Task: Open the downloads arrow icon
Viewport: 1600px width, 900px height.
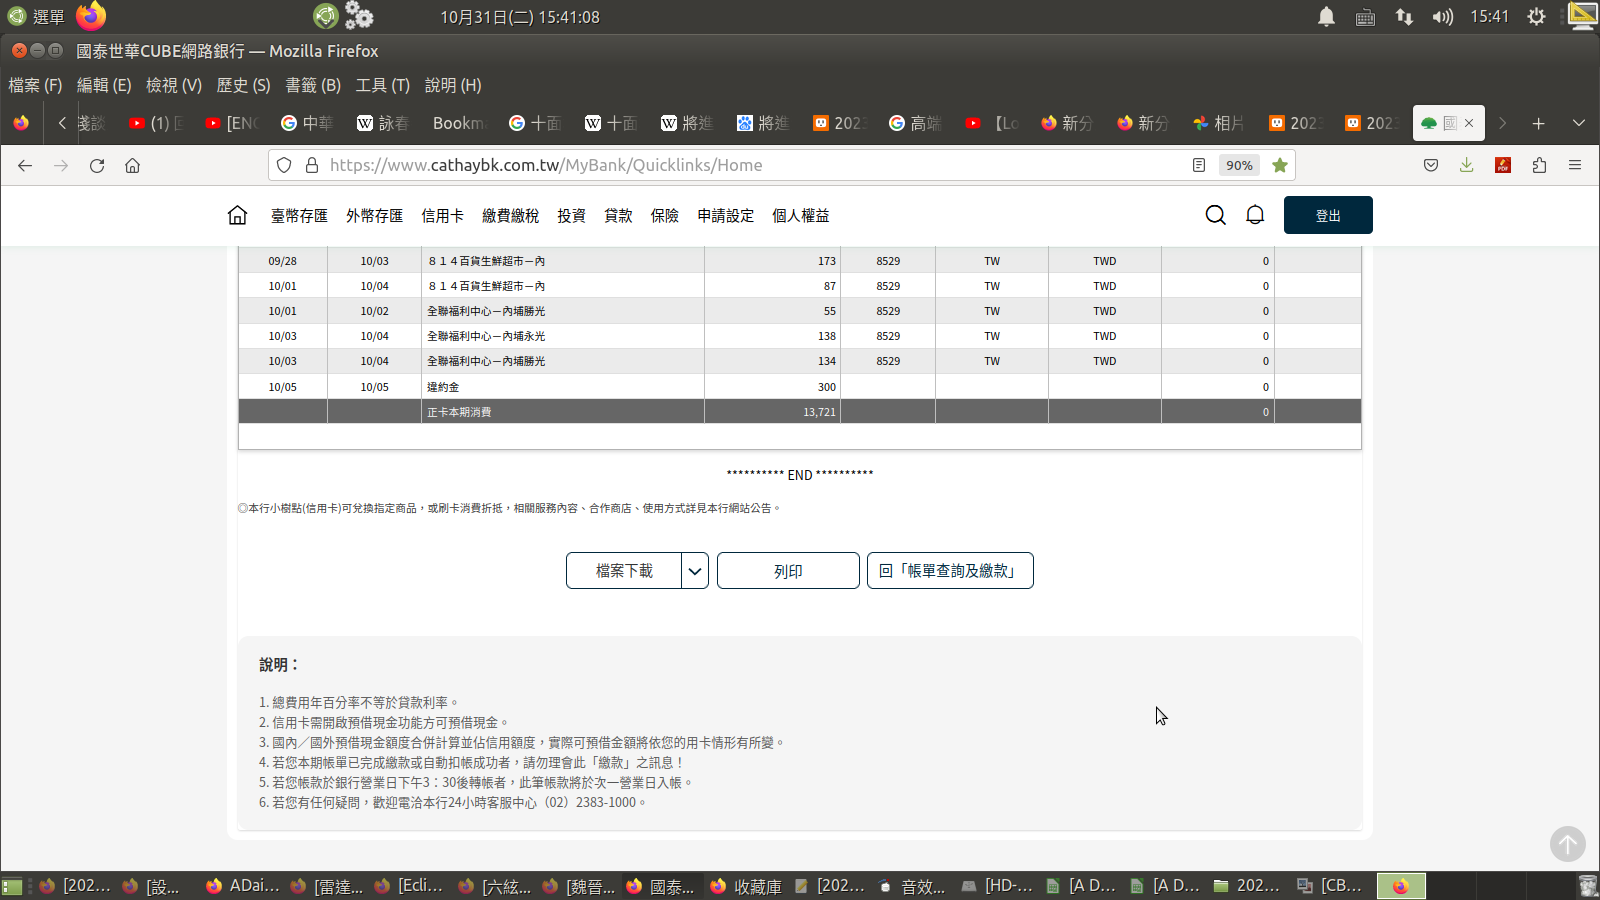Action: point(1467,165)
